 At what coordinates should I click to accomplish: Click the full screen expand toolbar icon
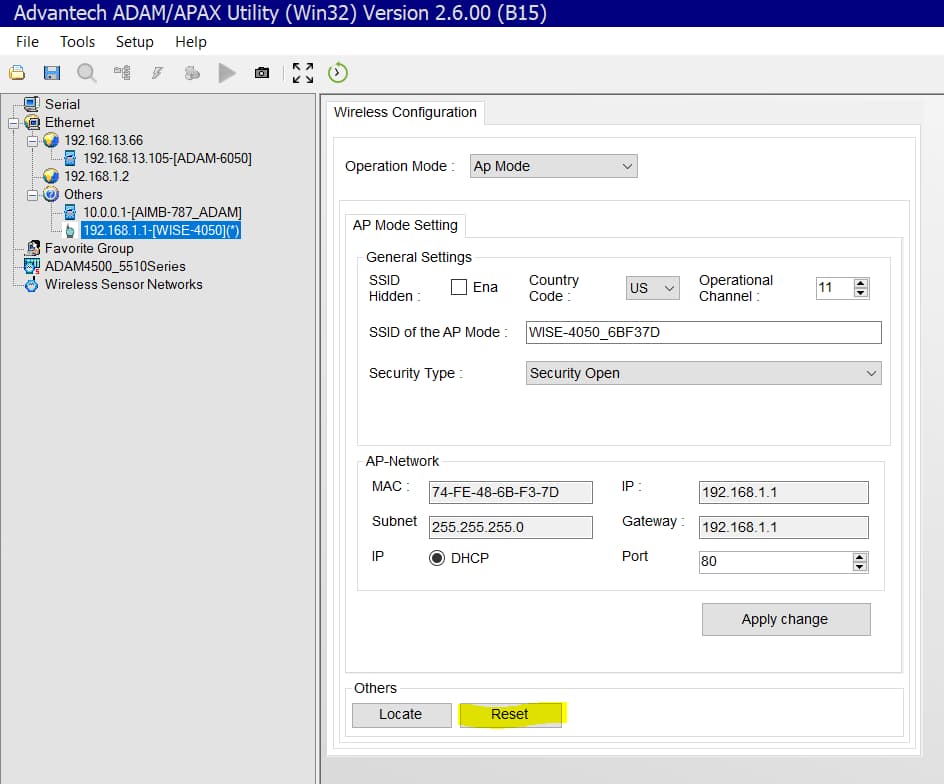pos(303,73)
